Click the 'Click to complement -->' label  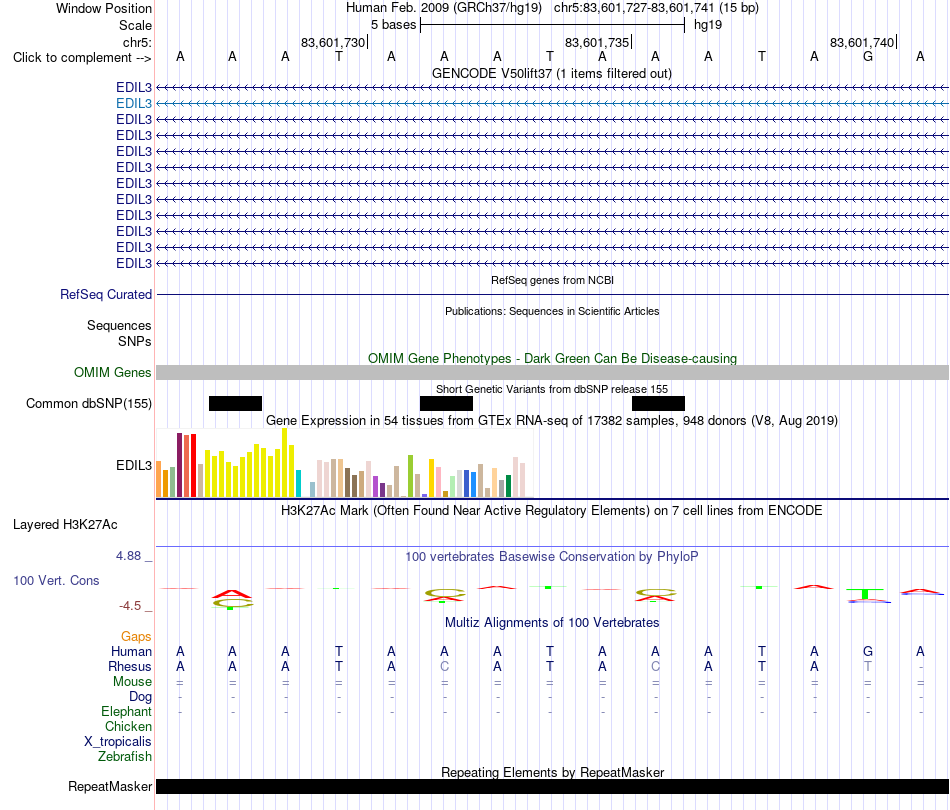(x=82, y=58)
